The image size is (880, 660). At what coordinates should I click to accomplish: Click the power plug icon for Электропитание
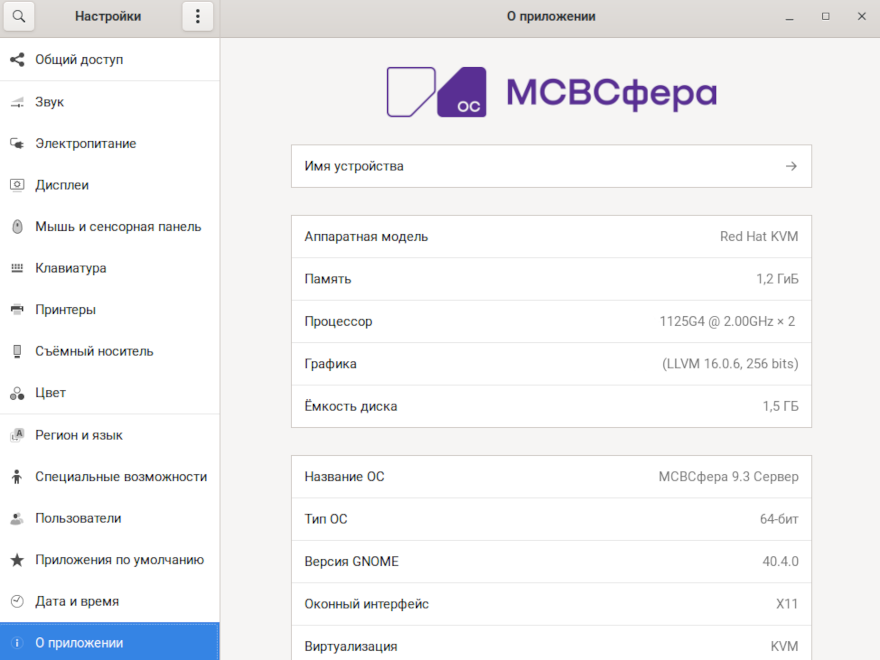(17, 144)
